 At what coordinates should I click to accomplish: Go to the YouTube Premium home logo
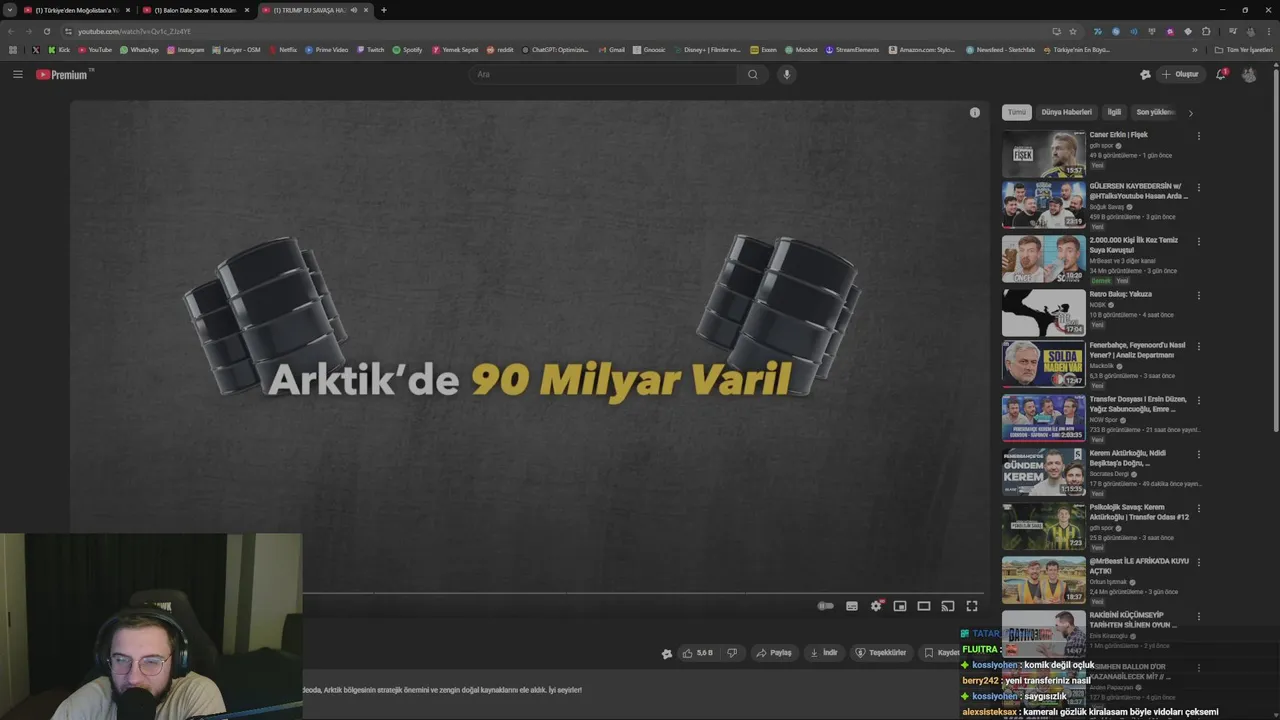tap(63, 74)
